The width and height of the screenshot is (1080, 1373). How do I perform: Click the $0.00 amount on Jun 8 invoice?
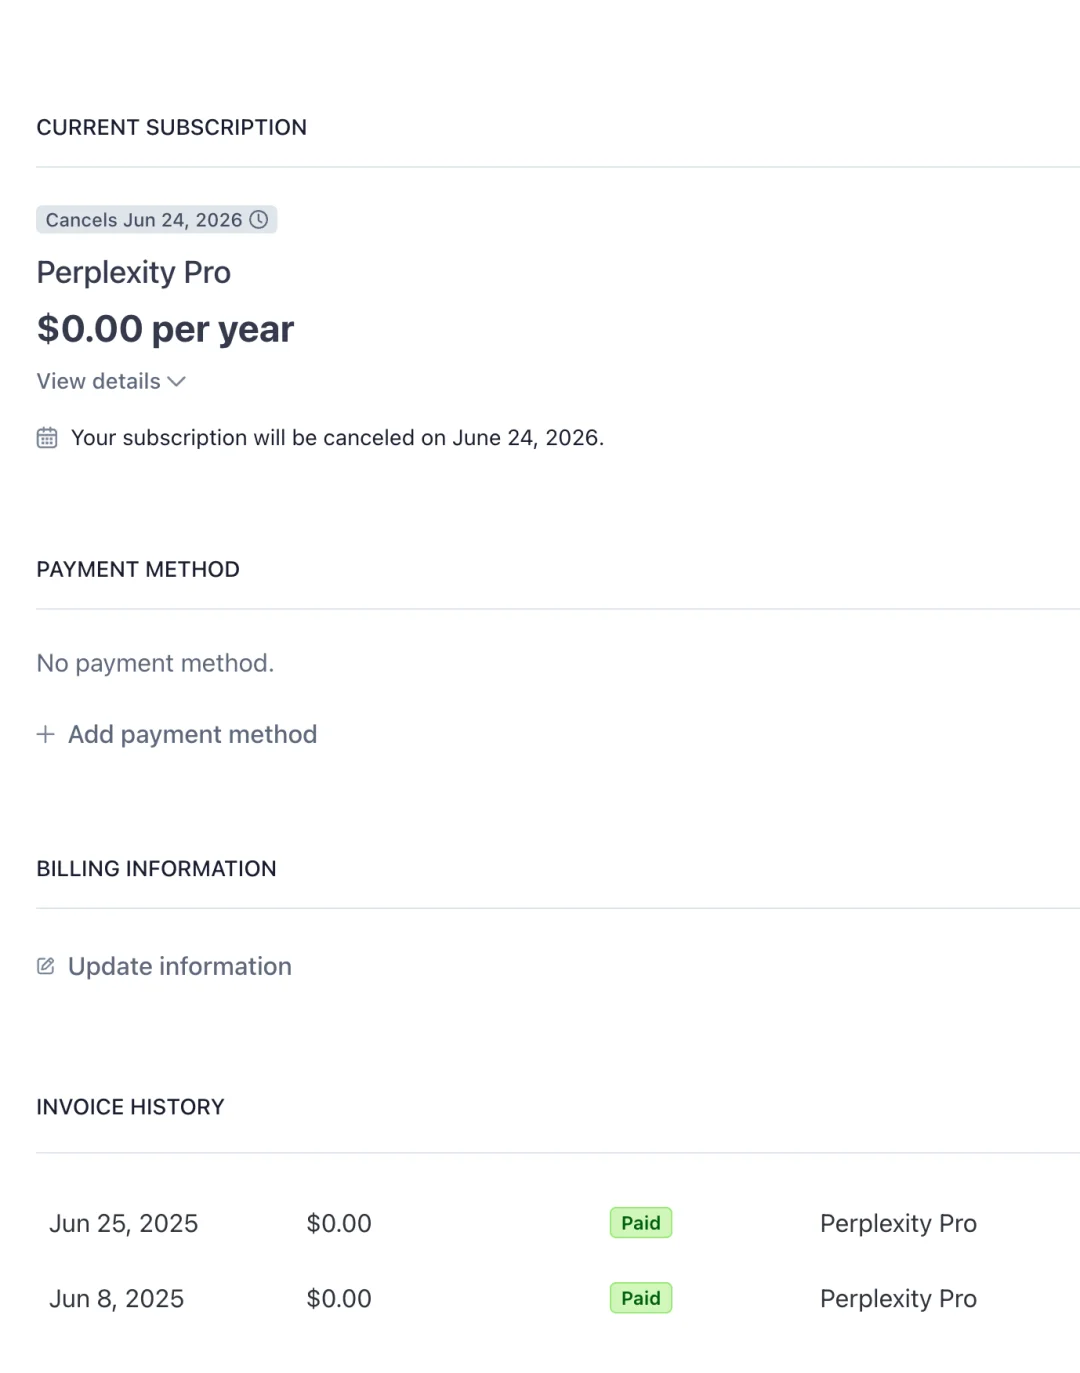click(x=339, y=1298)
